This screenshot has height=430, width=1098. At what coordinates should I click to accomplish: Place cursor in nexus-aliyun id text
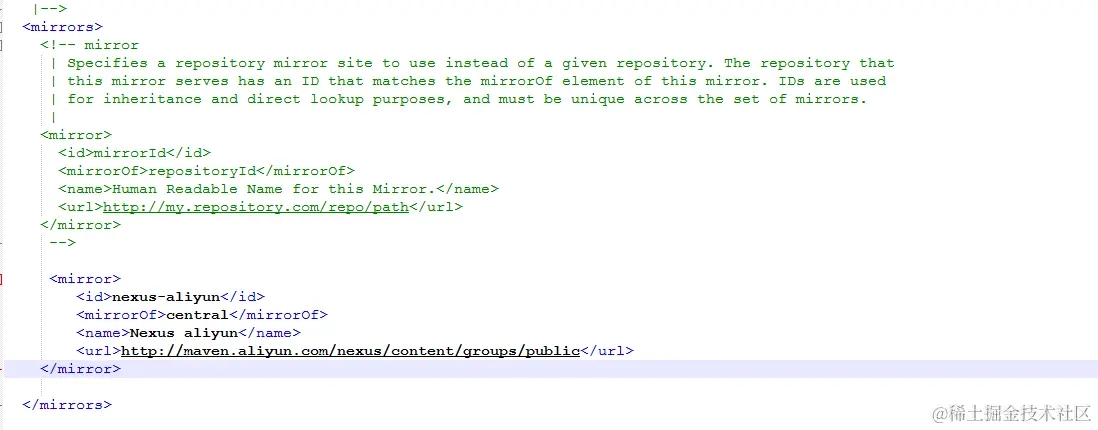tap(166, 297)
